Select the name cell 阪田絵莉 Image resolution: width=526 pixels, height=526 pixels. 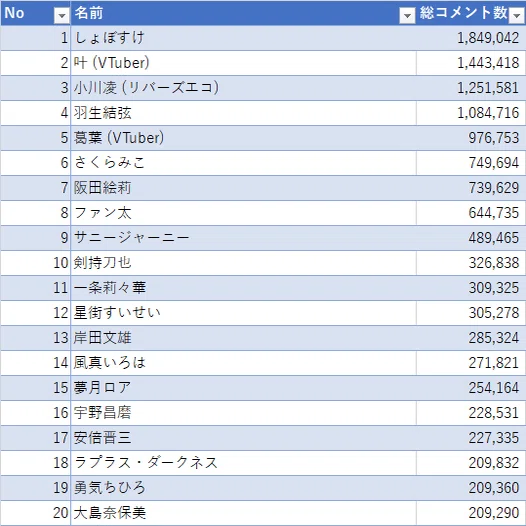click(x=244, y=188)
